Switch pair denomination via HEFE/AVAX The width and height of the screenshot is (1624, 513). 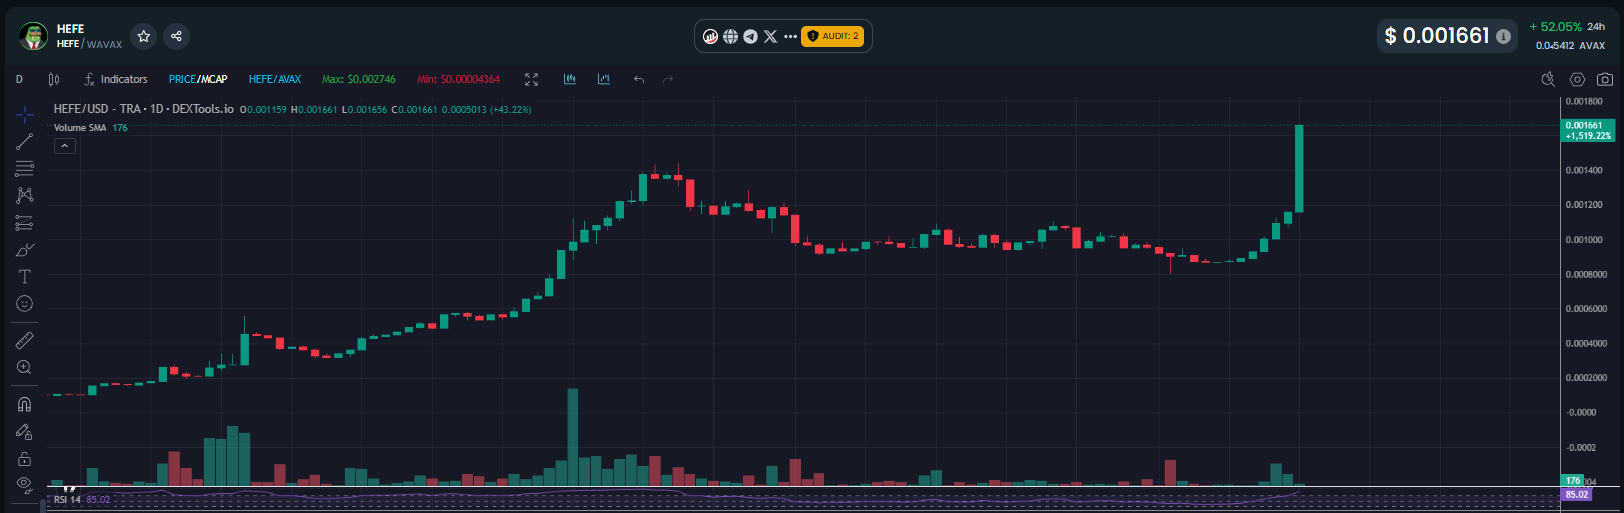(275, 79)
